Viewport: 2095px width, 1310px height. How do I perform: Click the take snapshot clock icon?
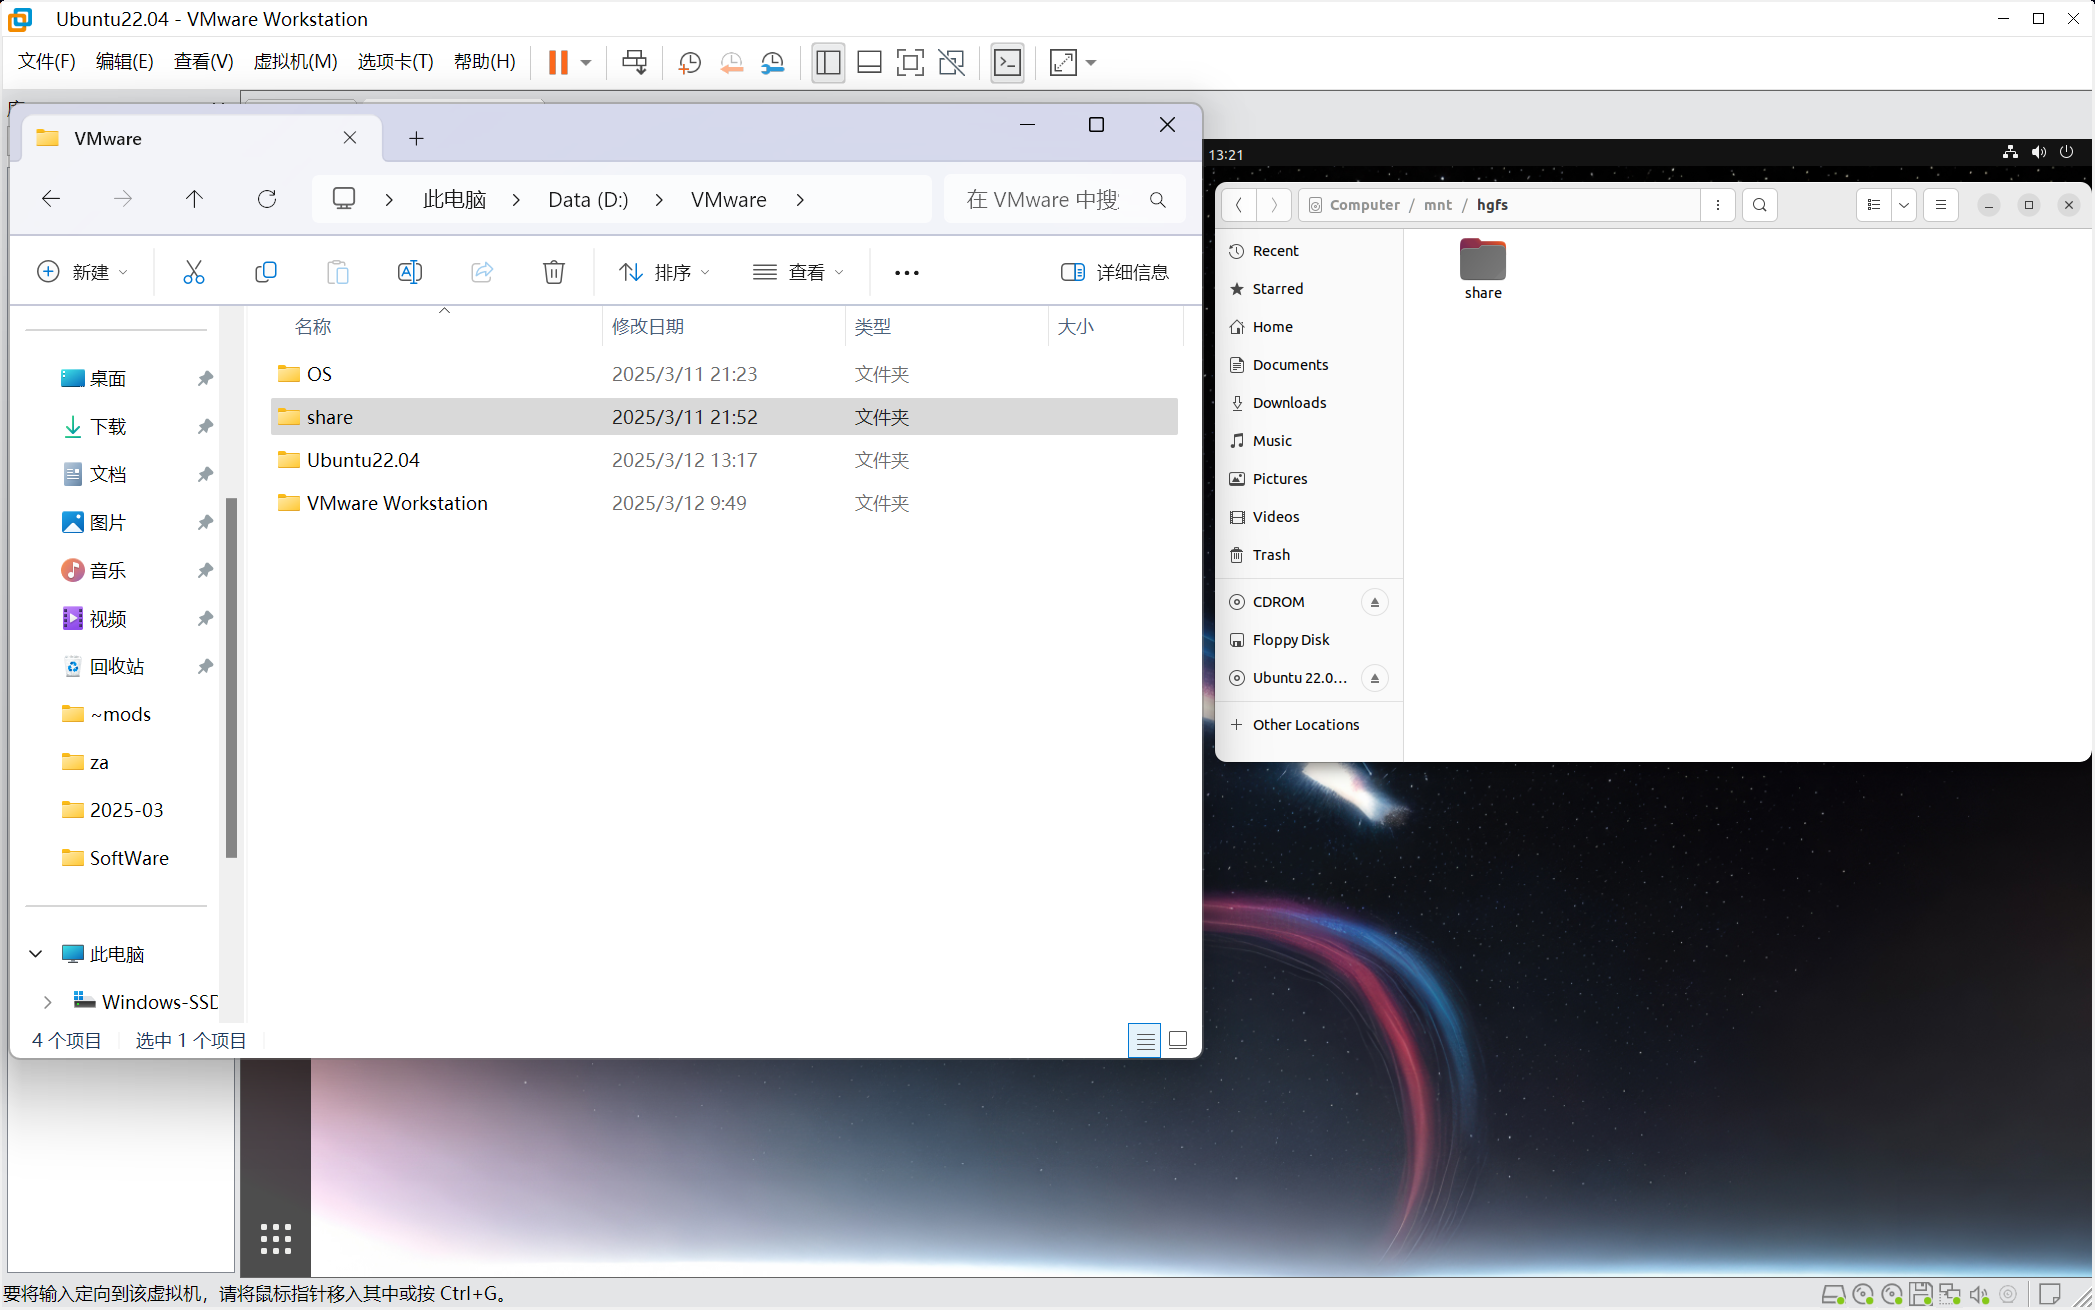(x=689, y=63)
